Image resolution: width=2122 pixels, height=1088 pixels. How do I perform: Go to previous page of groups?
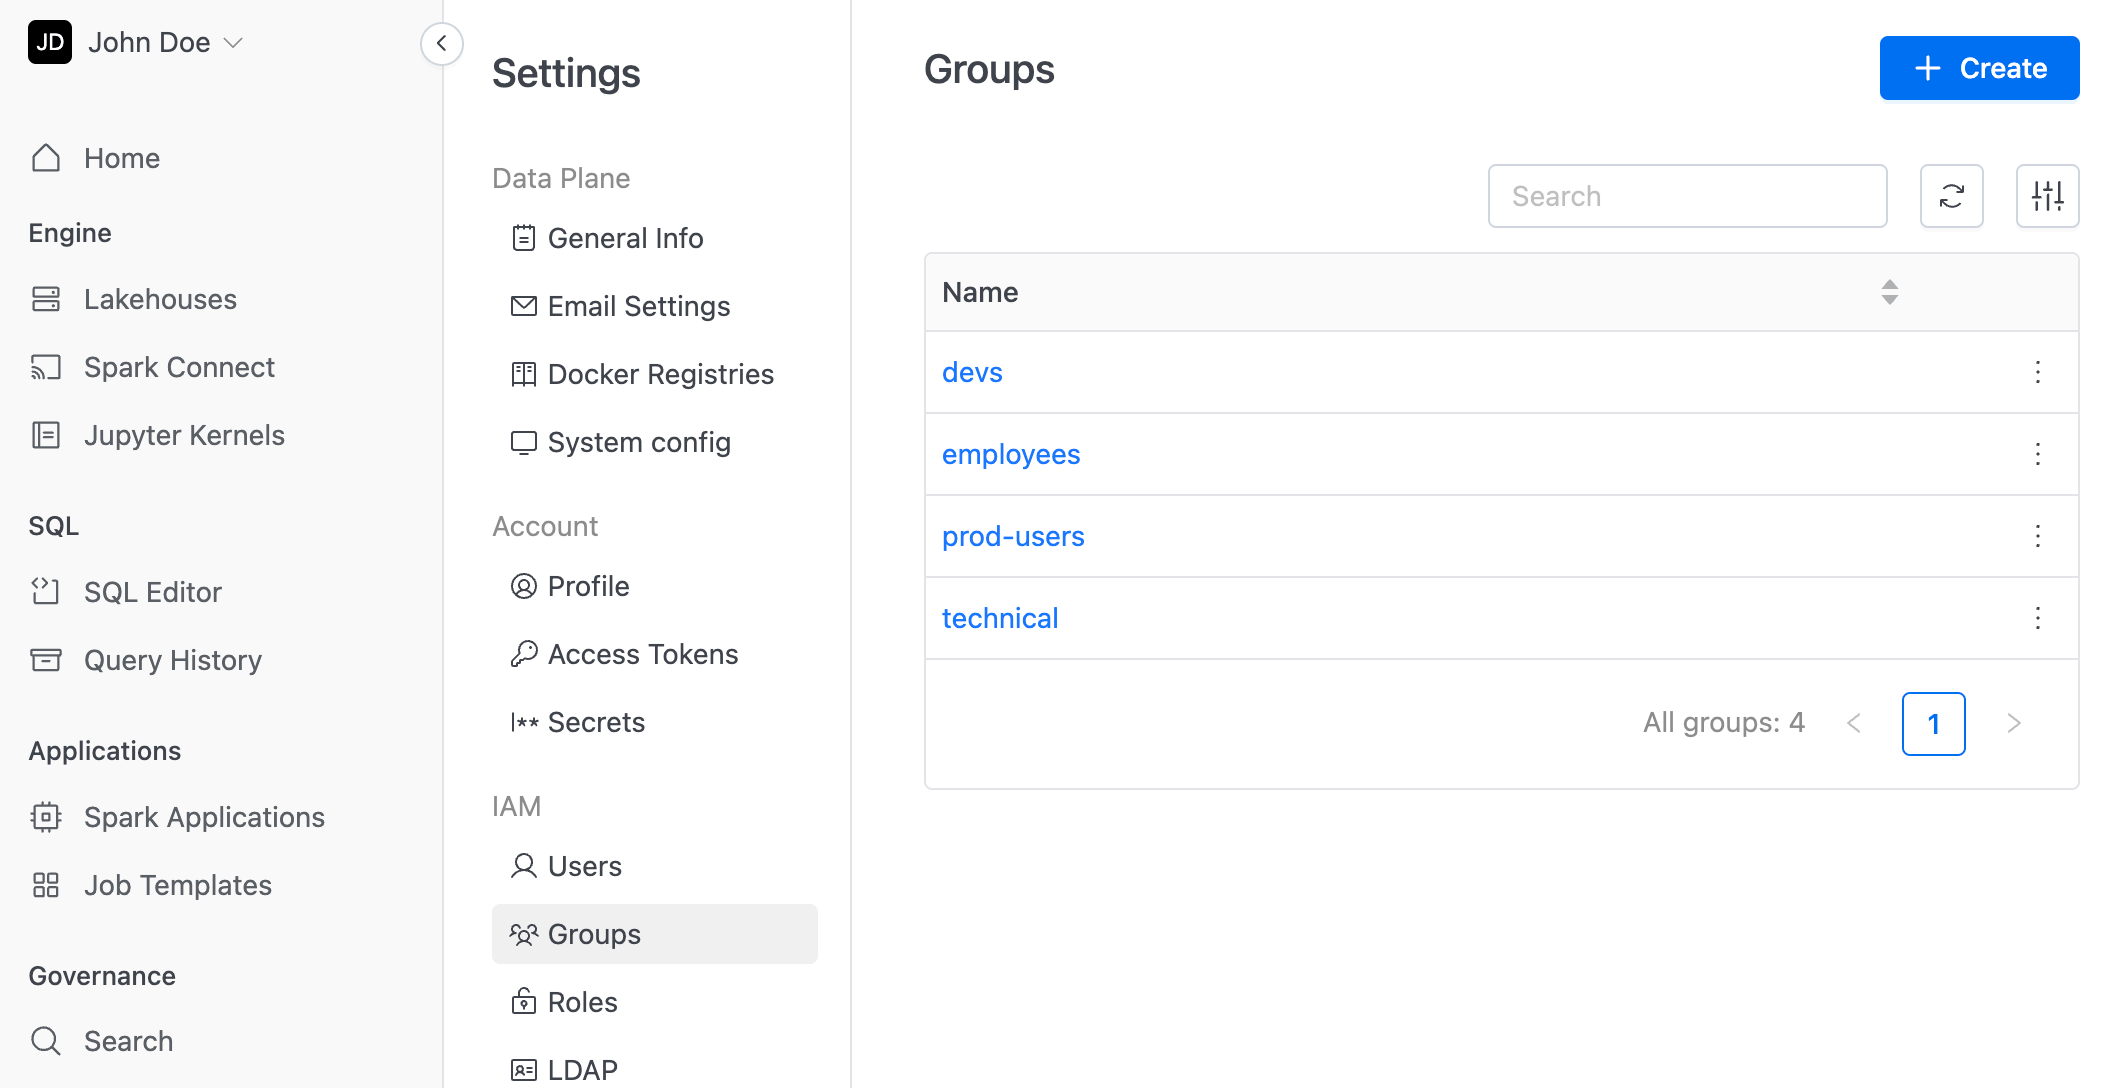click(1853, 723)
